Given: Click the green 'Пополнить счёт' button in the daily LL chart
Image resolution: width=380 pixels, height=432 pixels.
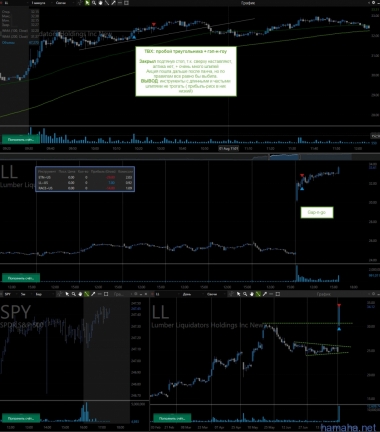Looking at the screenshot, I should 172,418.
